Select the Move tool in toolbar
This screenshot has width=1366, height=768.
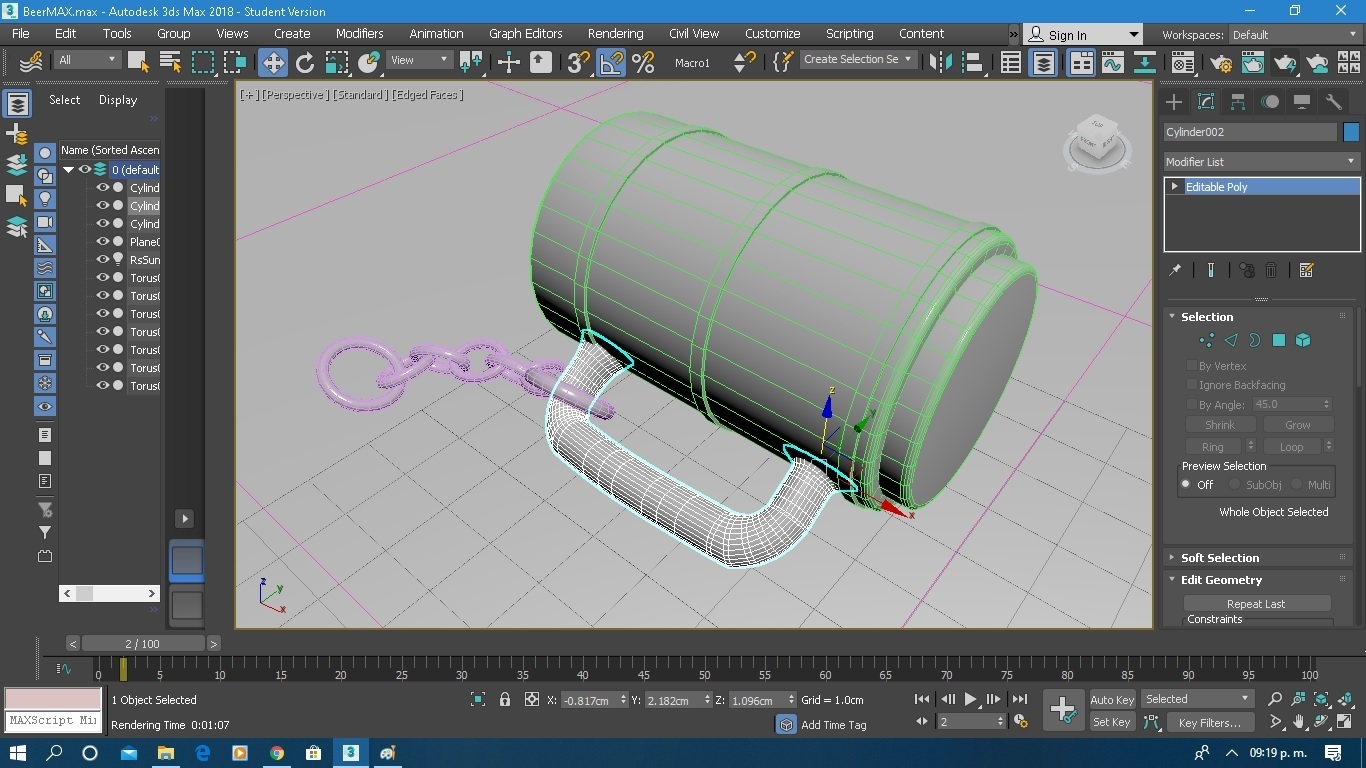(272, 62)
